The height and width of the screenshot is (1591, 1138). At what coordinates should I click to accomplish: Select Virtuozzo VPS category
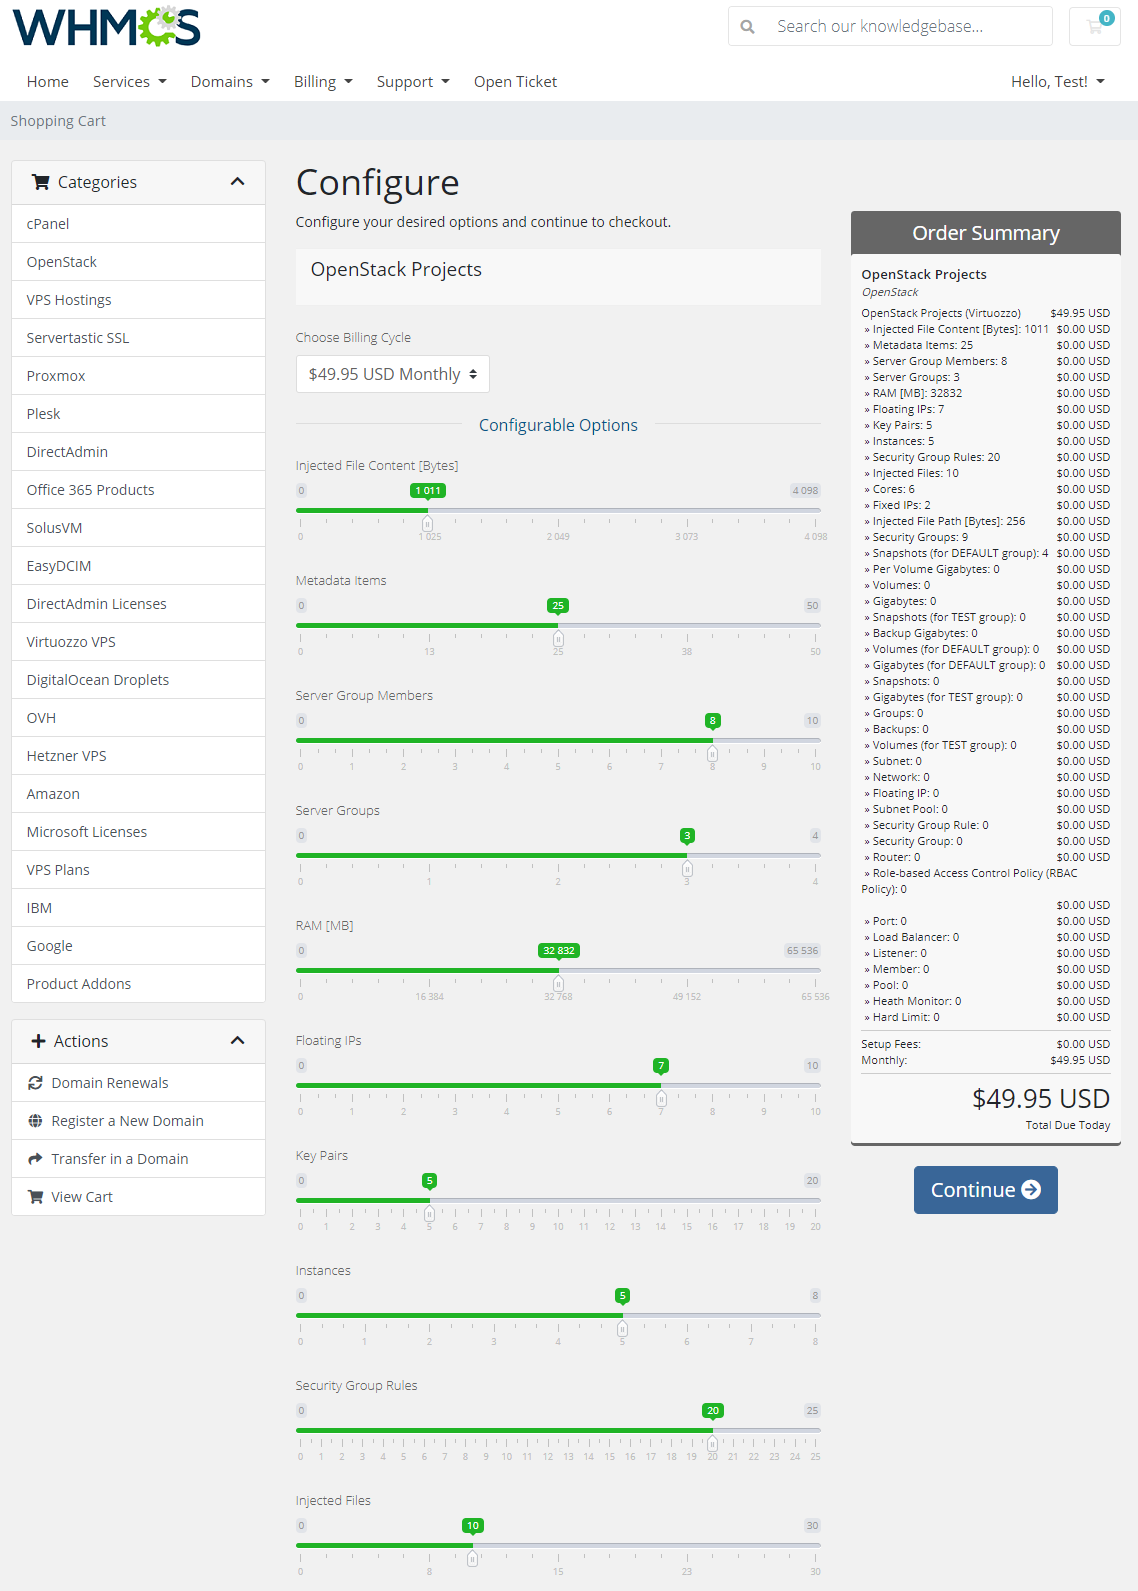pyautogui.click(x=71, y=642)
